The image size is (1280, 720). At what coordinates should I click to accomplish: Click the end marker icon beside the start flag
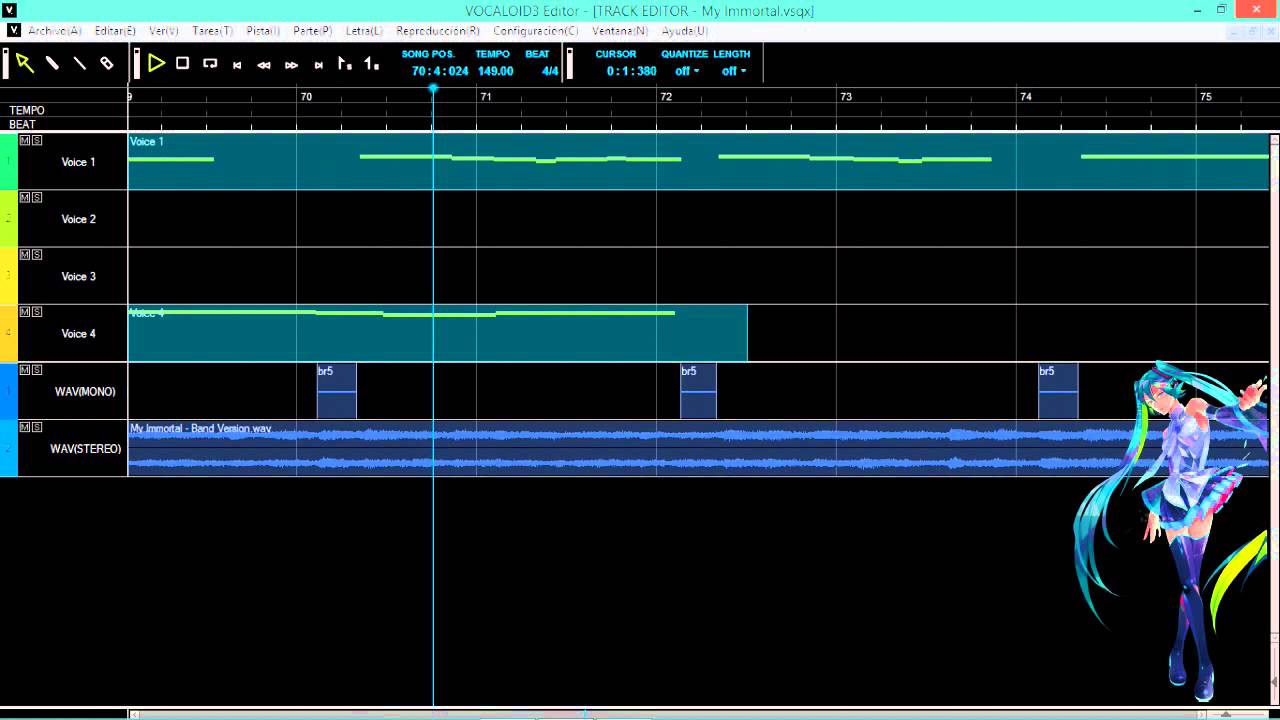pos(371,63)
